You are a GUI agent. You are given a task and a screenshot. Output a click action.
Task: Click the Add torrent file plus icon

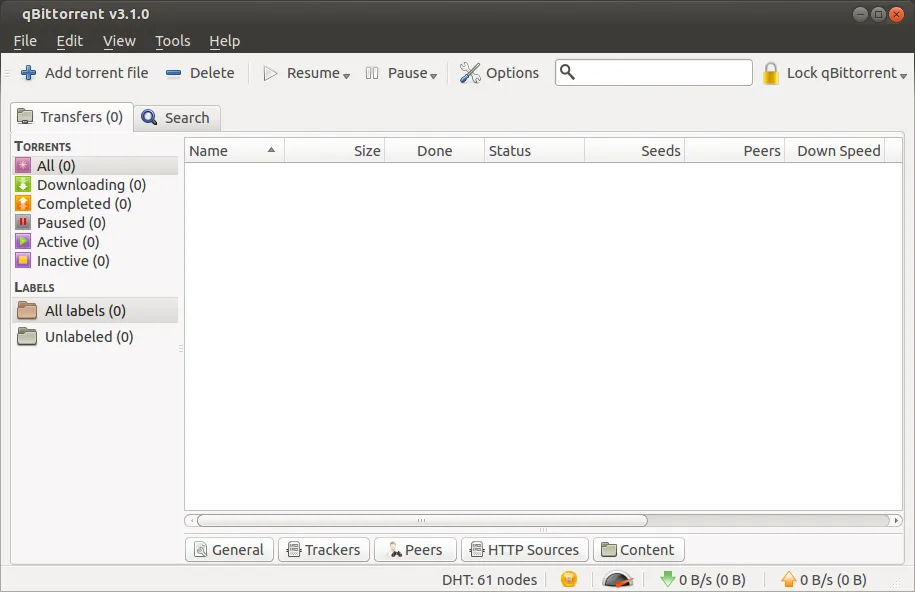(29, 73)
